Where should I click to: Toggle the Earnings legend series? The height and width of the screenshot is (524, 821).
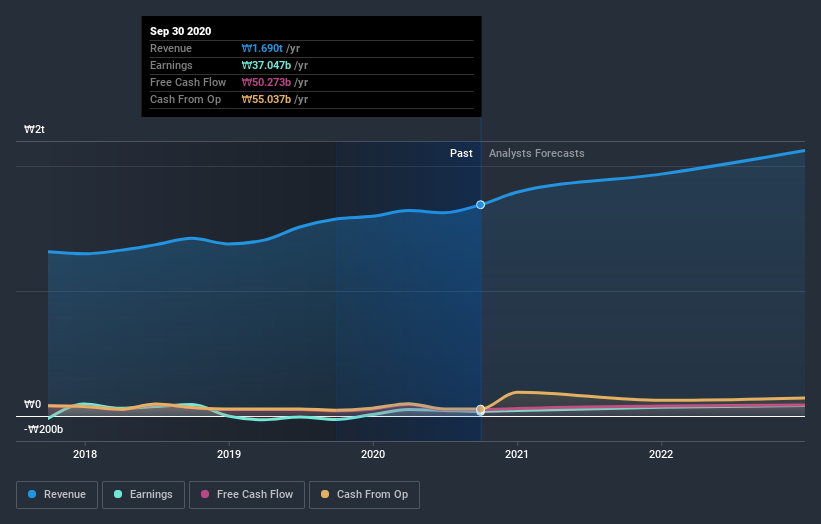(143, 495)
